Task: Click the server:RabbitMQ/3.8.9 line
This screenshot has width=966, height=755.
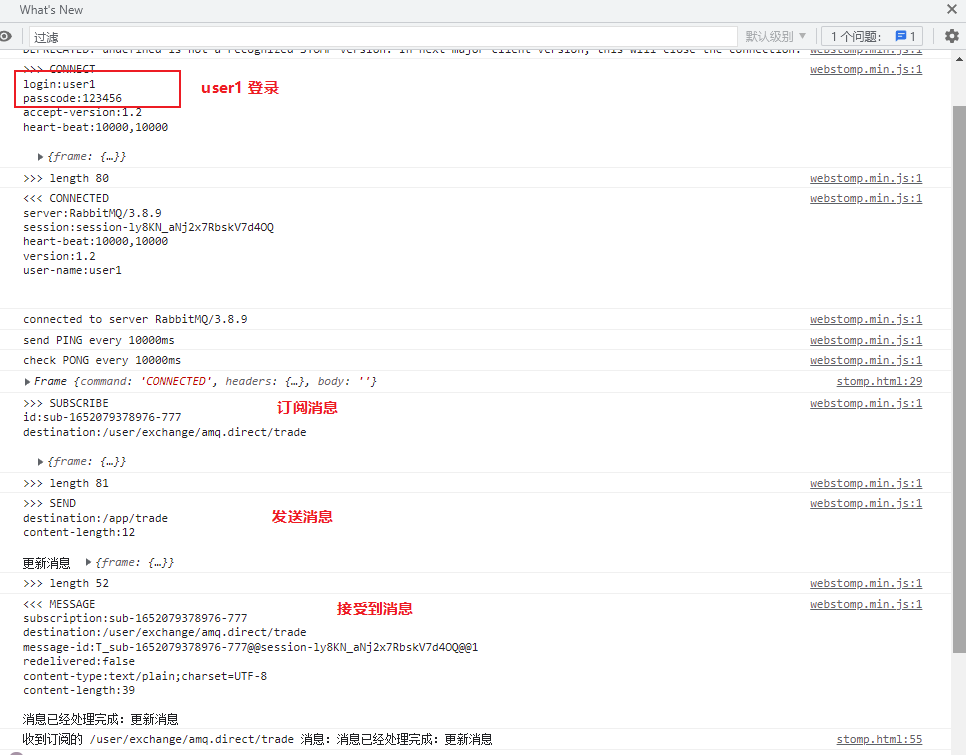Action: (92, 213)
